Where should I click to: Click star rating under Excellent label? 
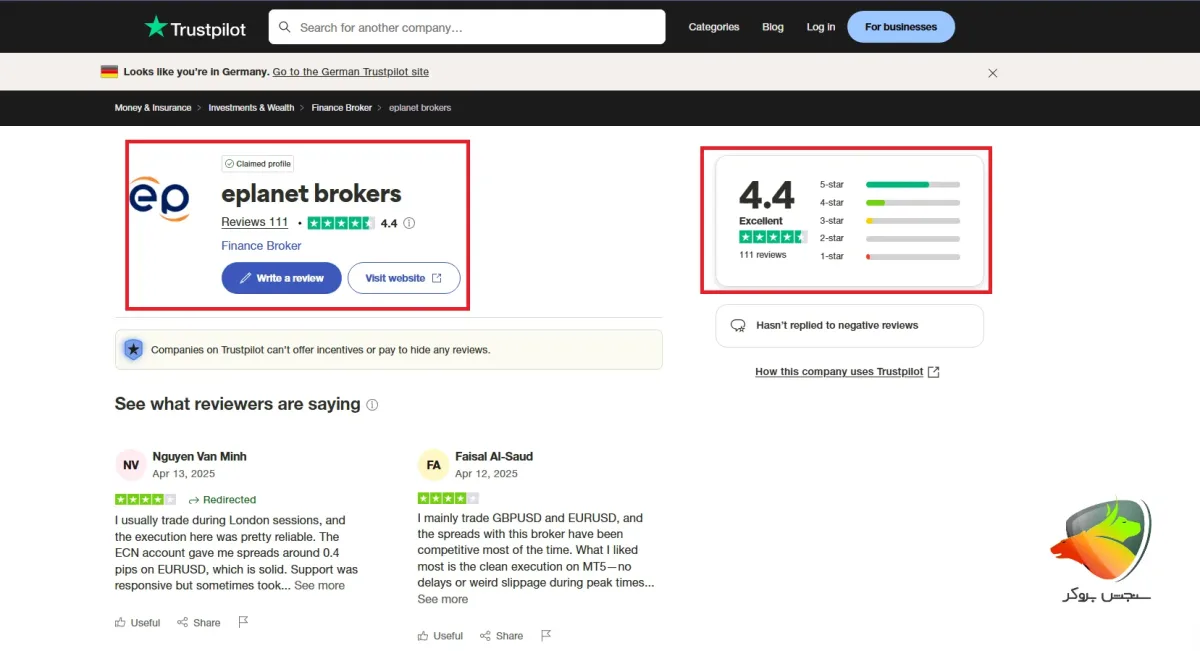pyautogui.click(x=773, y=237)
